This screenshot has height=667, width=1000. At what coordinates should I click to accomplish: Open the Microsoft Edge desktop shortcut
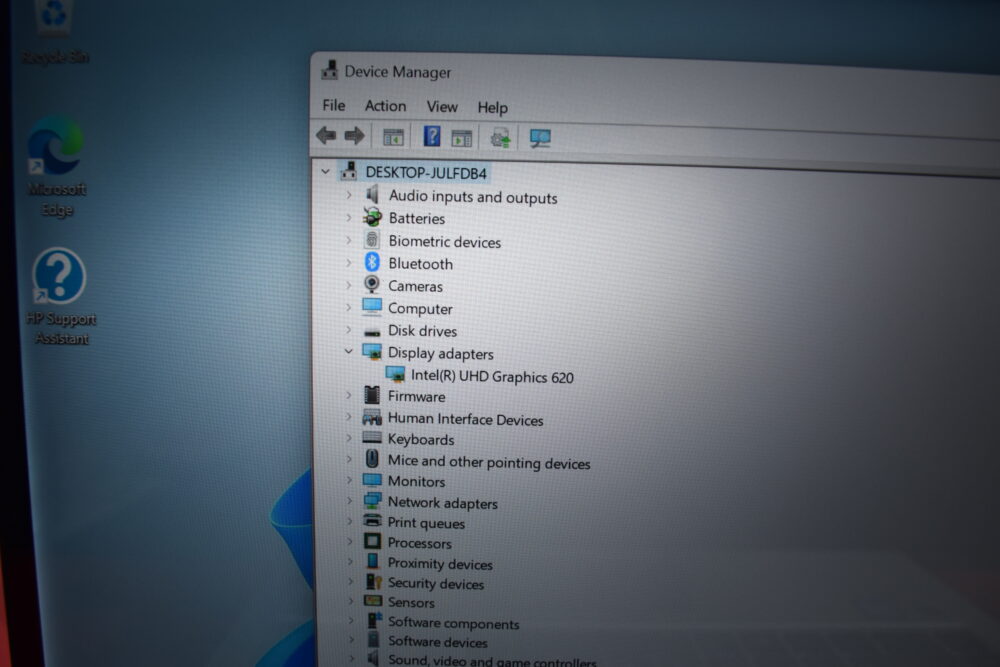coord(56,145)
